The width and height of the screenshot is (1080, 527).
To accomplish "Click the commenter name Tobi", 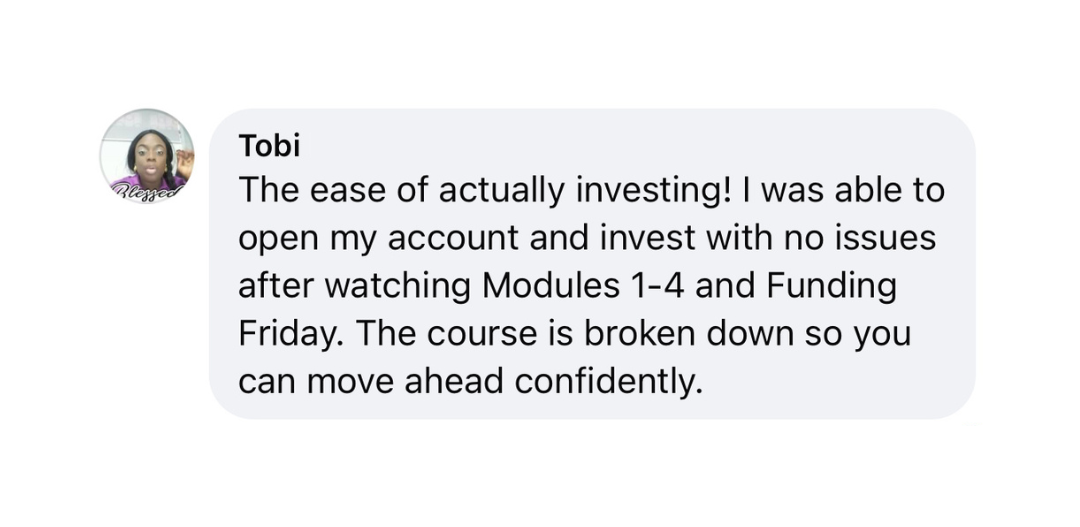I will (269, 145).
